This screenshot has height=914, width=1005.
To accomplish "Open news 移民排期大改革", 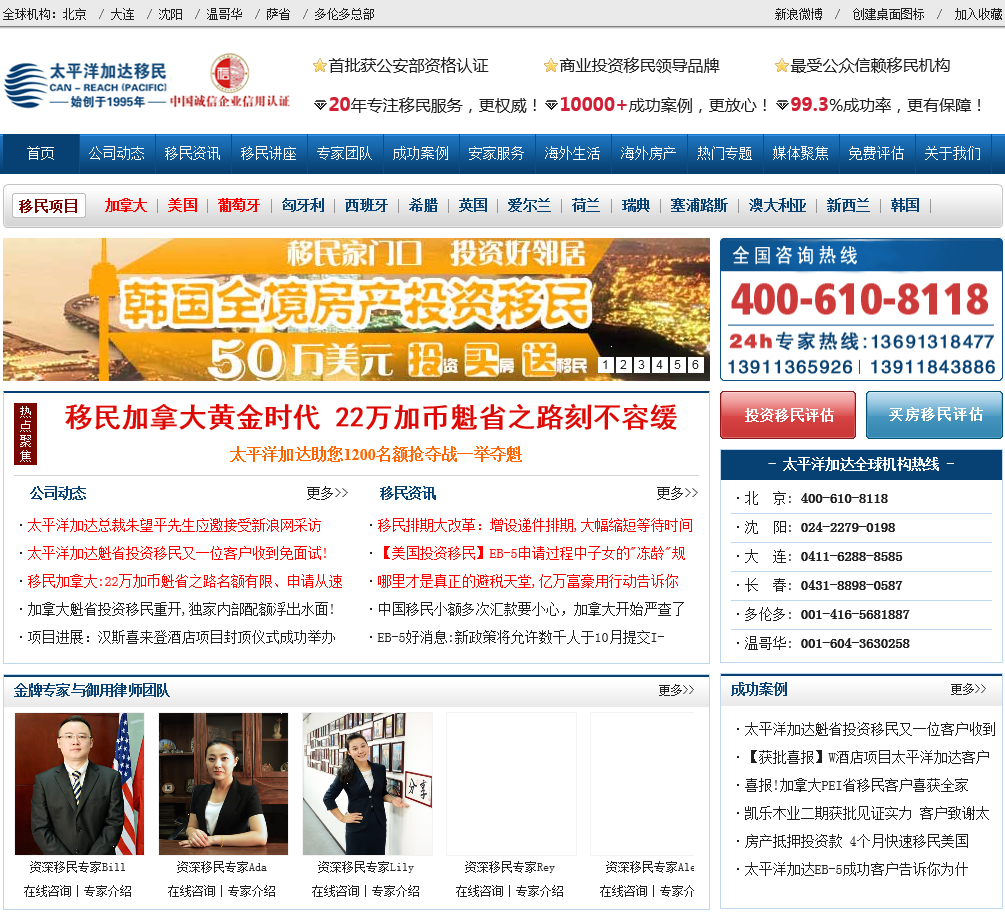I will 535,526.
